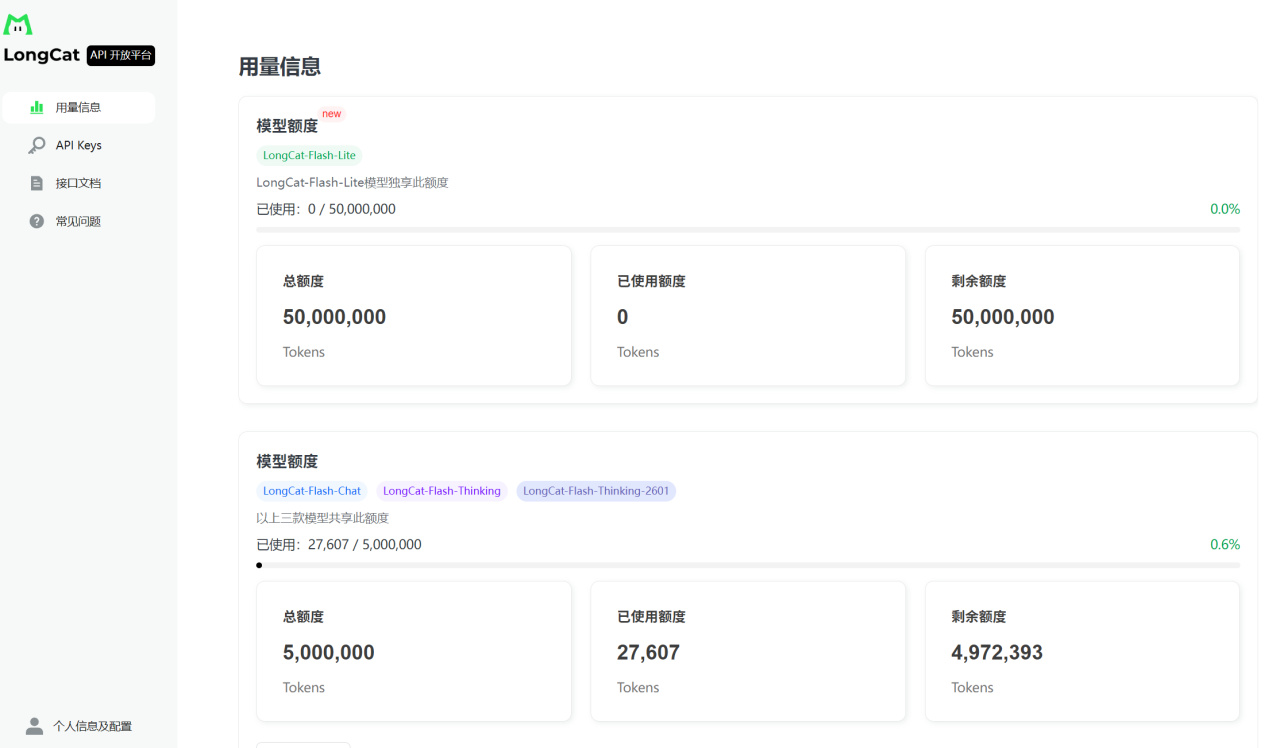This screenshot has height=748, width=1280.
Task: Click the purple LongCat-Flash-Thinking tag
Action: pyautogui.click(x=442, y=491)
